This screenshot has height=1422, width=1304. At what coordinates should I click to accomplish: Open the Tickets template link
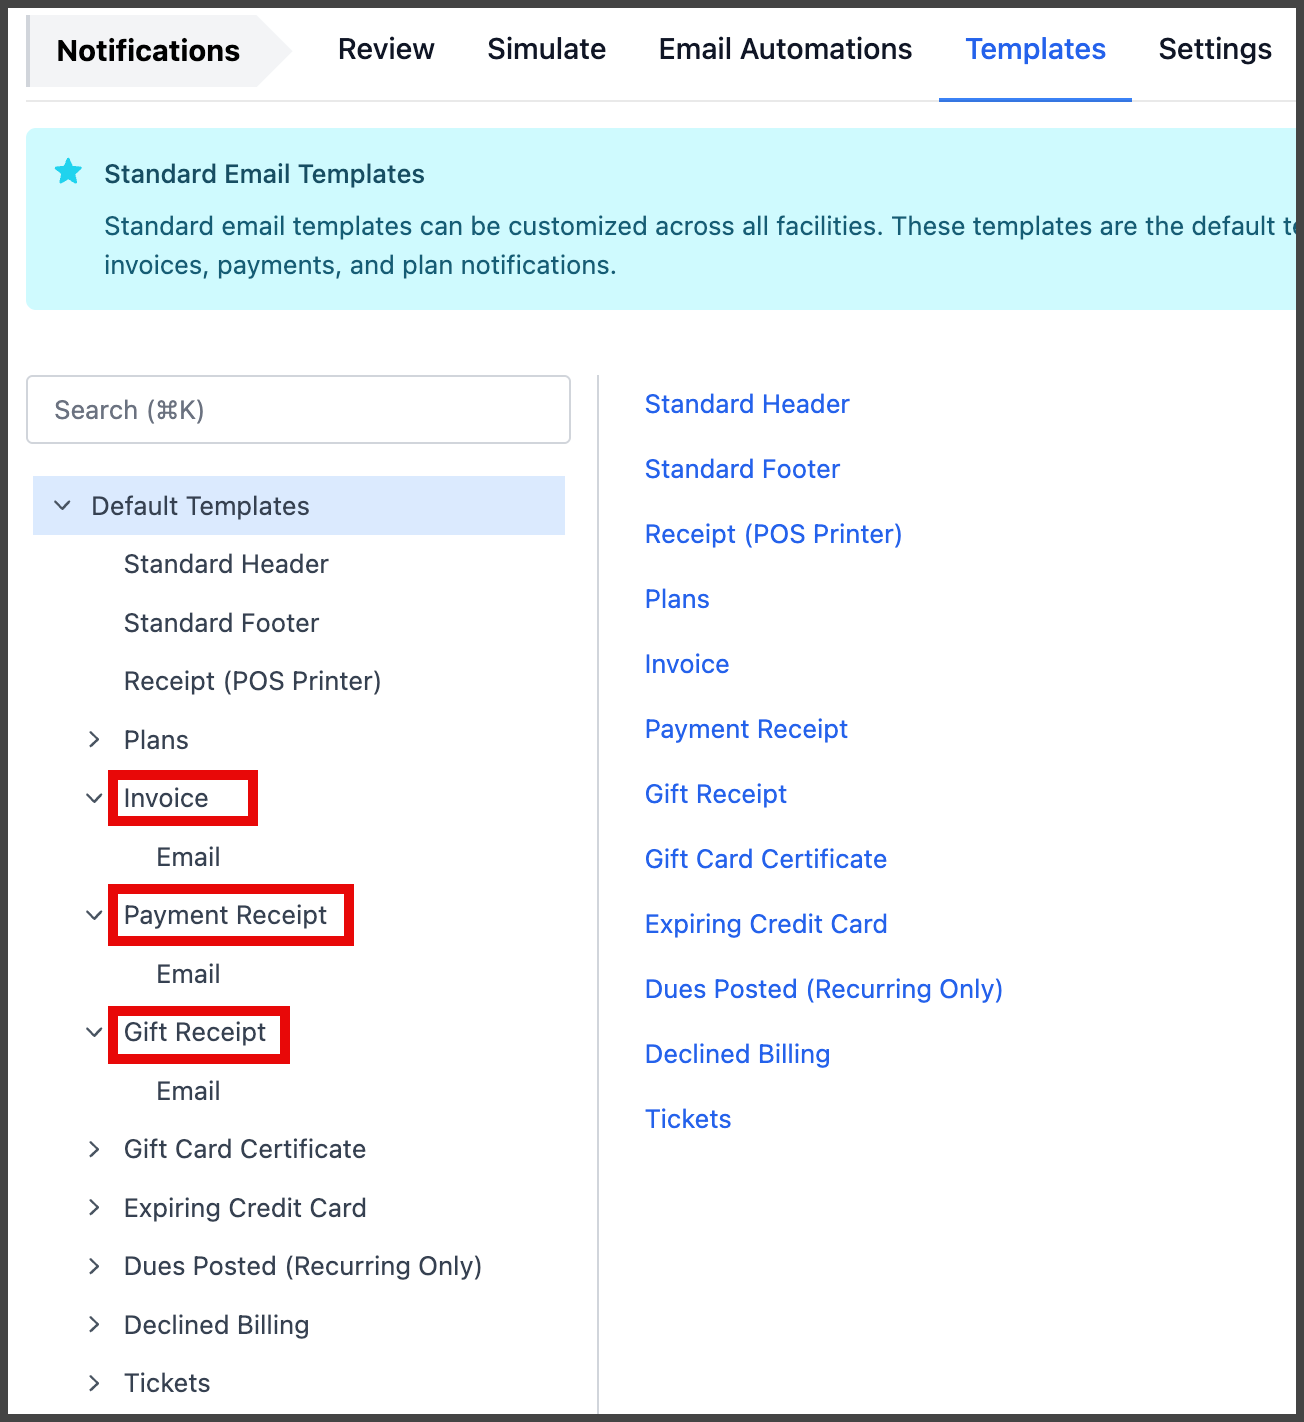[x=688, y=1118]
